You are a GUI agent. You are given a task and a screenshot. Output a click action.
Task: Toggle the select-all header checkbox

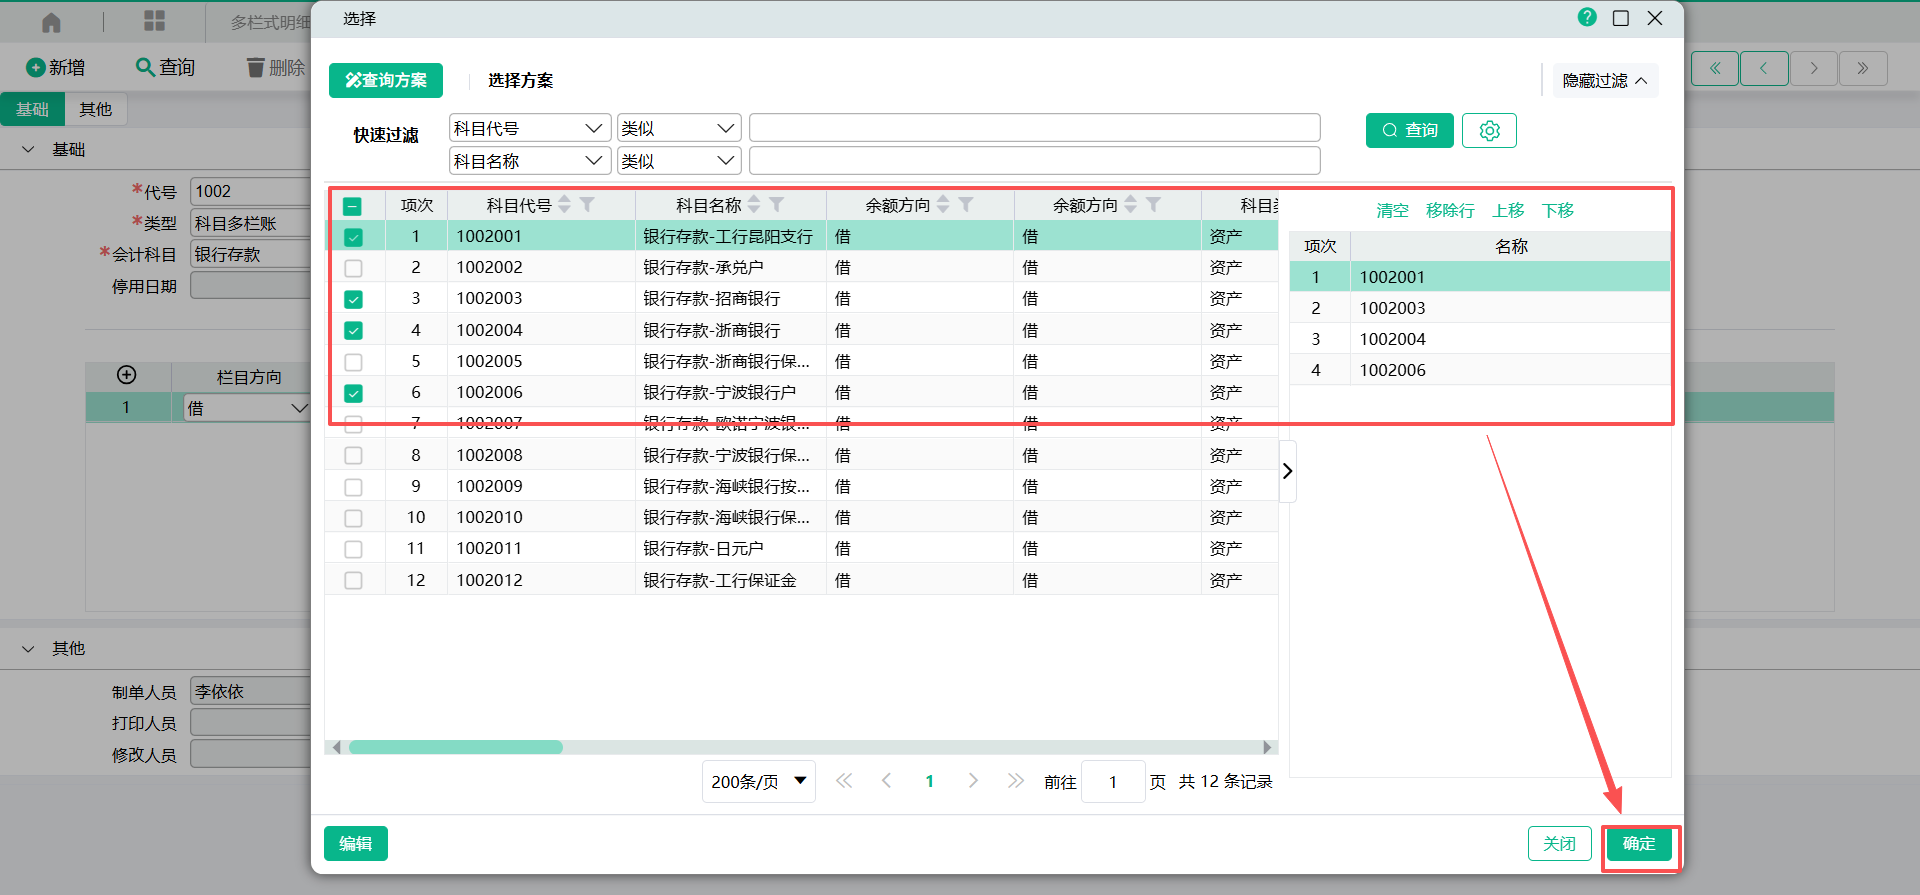click(352, 206)
